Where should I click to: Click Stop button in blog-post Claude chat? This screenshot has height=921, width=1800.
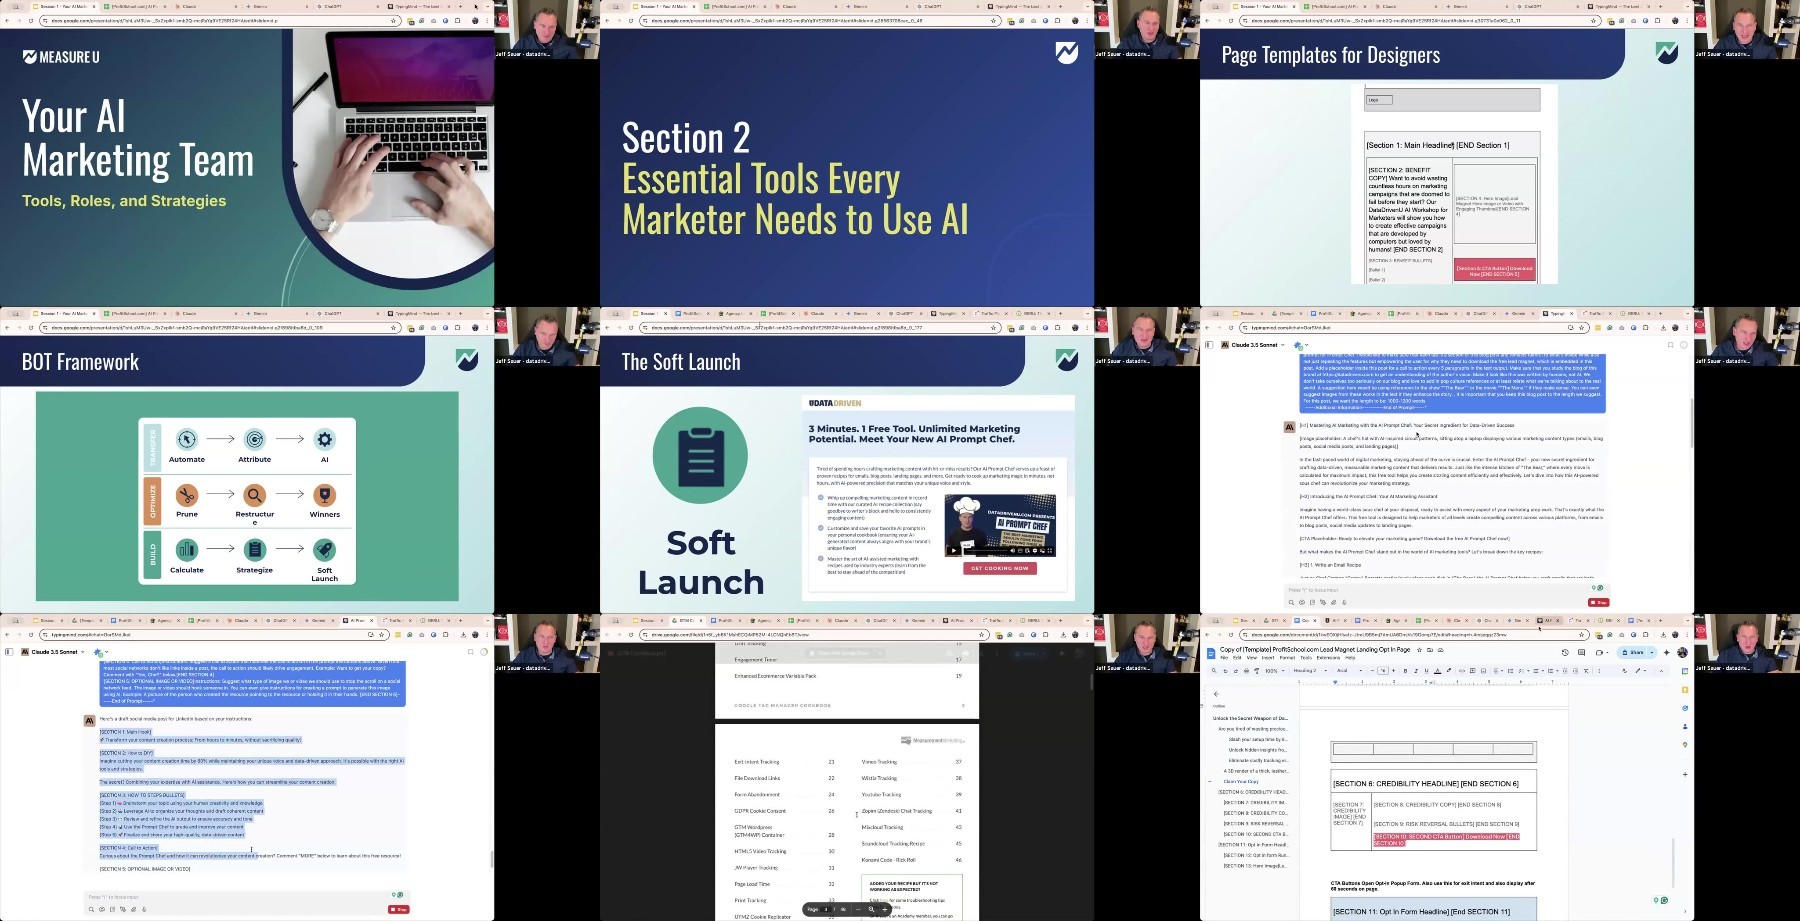coord(1598,603)
